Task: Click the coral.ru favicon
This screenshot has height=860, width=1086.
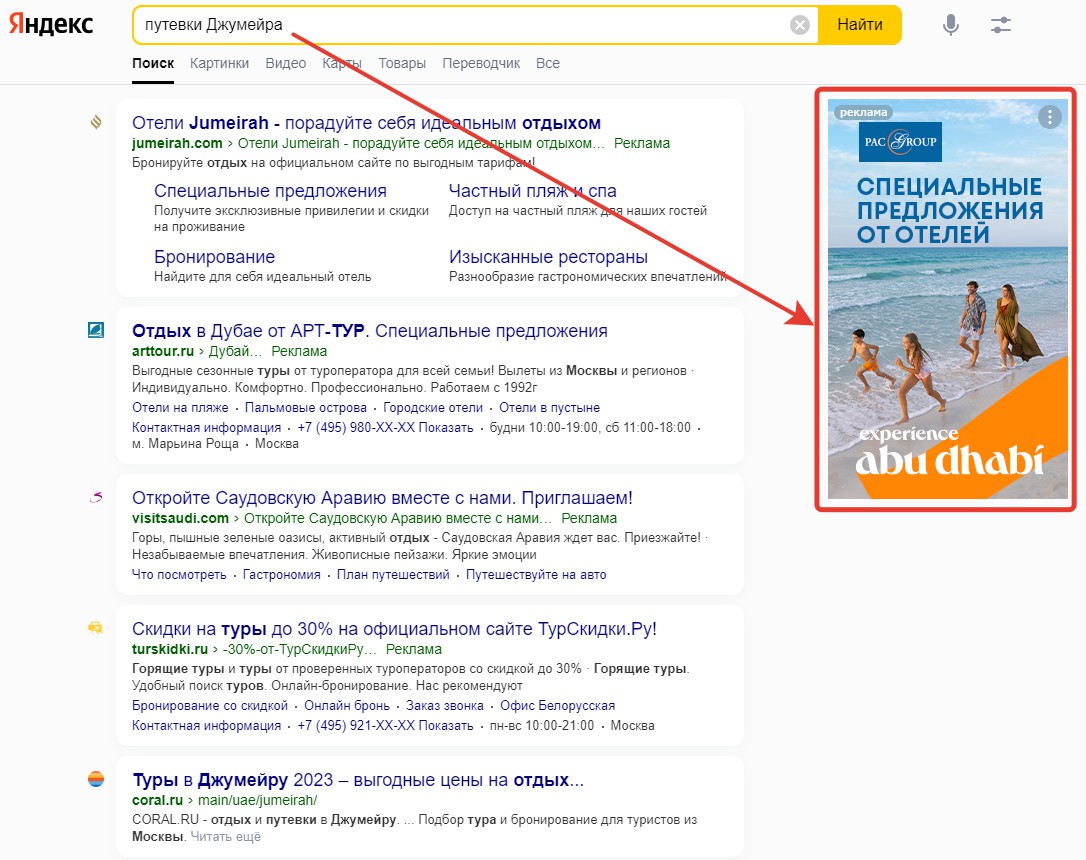Action: point(96,779)
